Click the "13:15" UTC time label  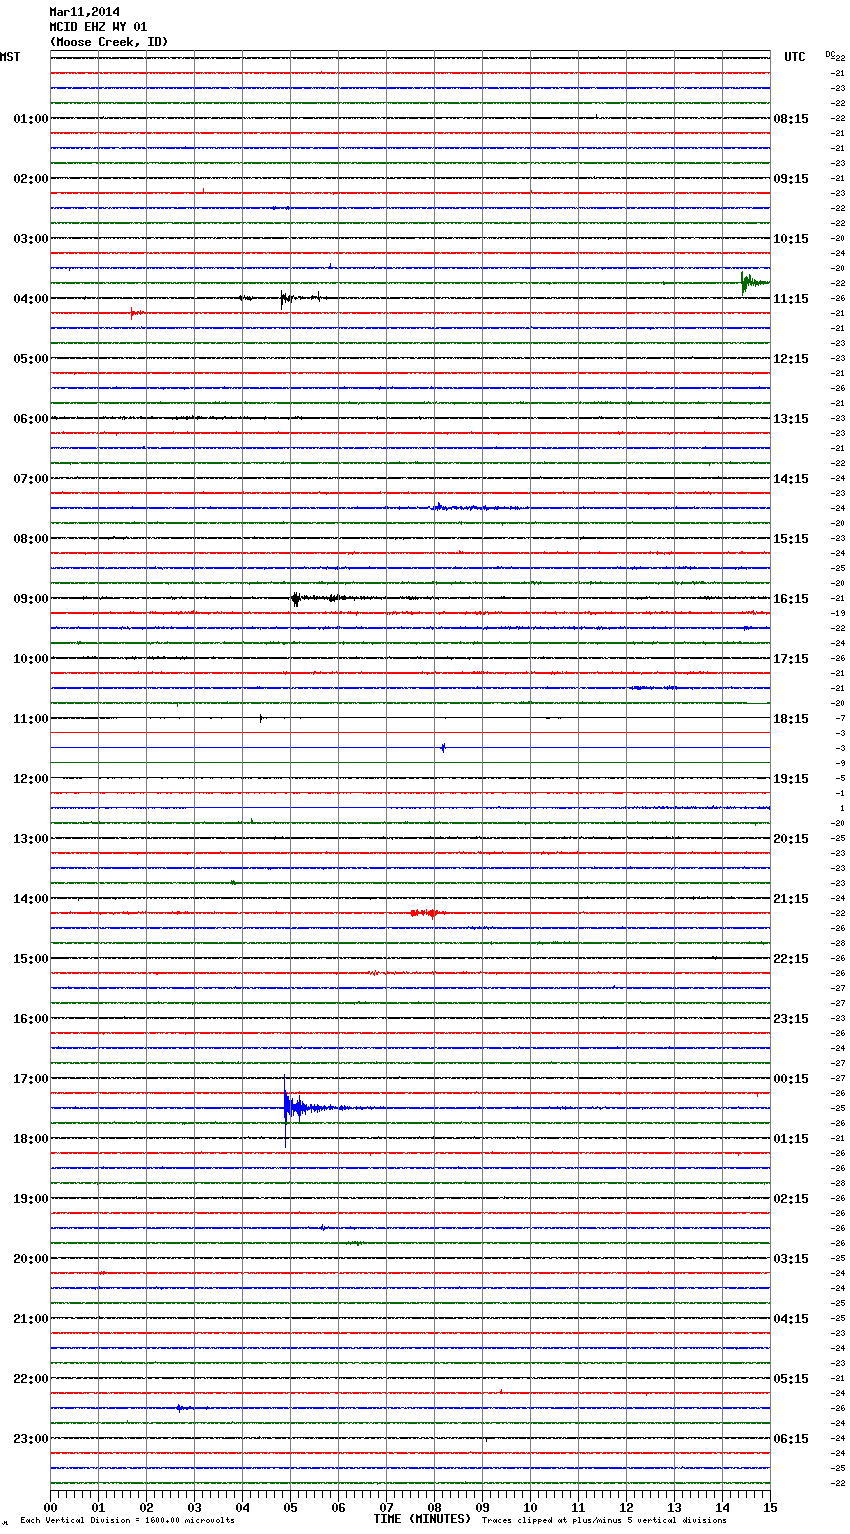click(791, 419)
